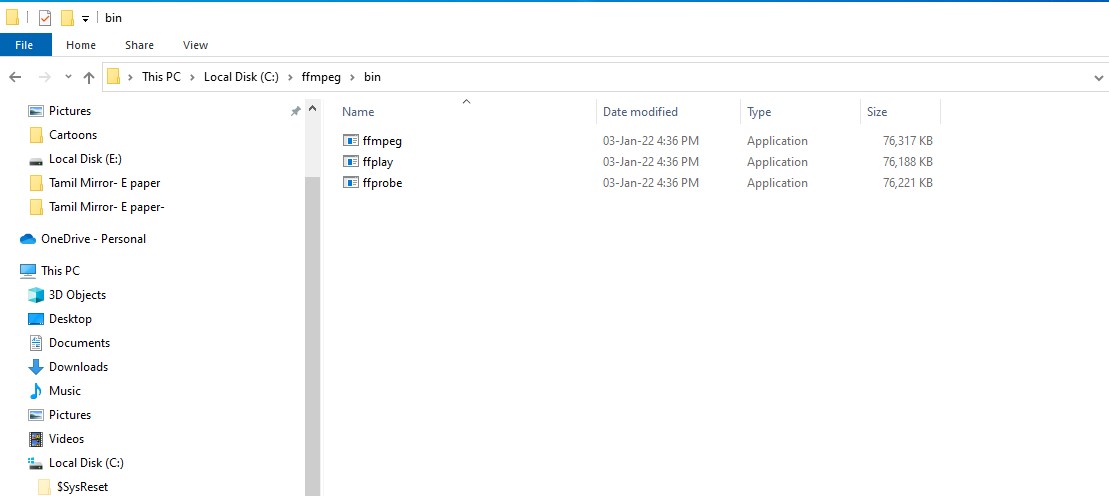This screenshot has width=1109, height=496.
Task: Unpin Pictures using the pin icon
Action: point(296,111)
